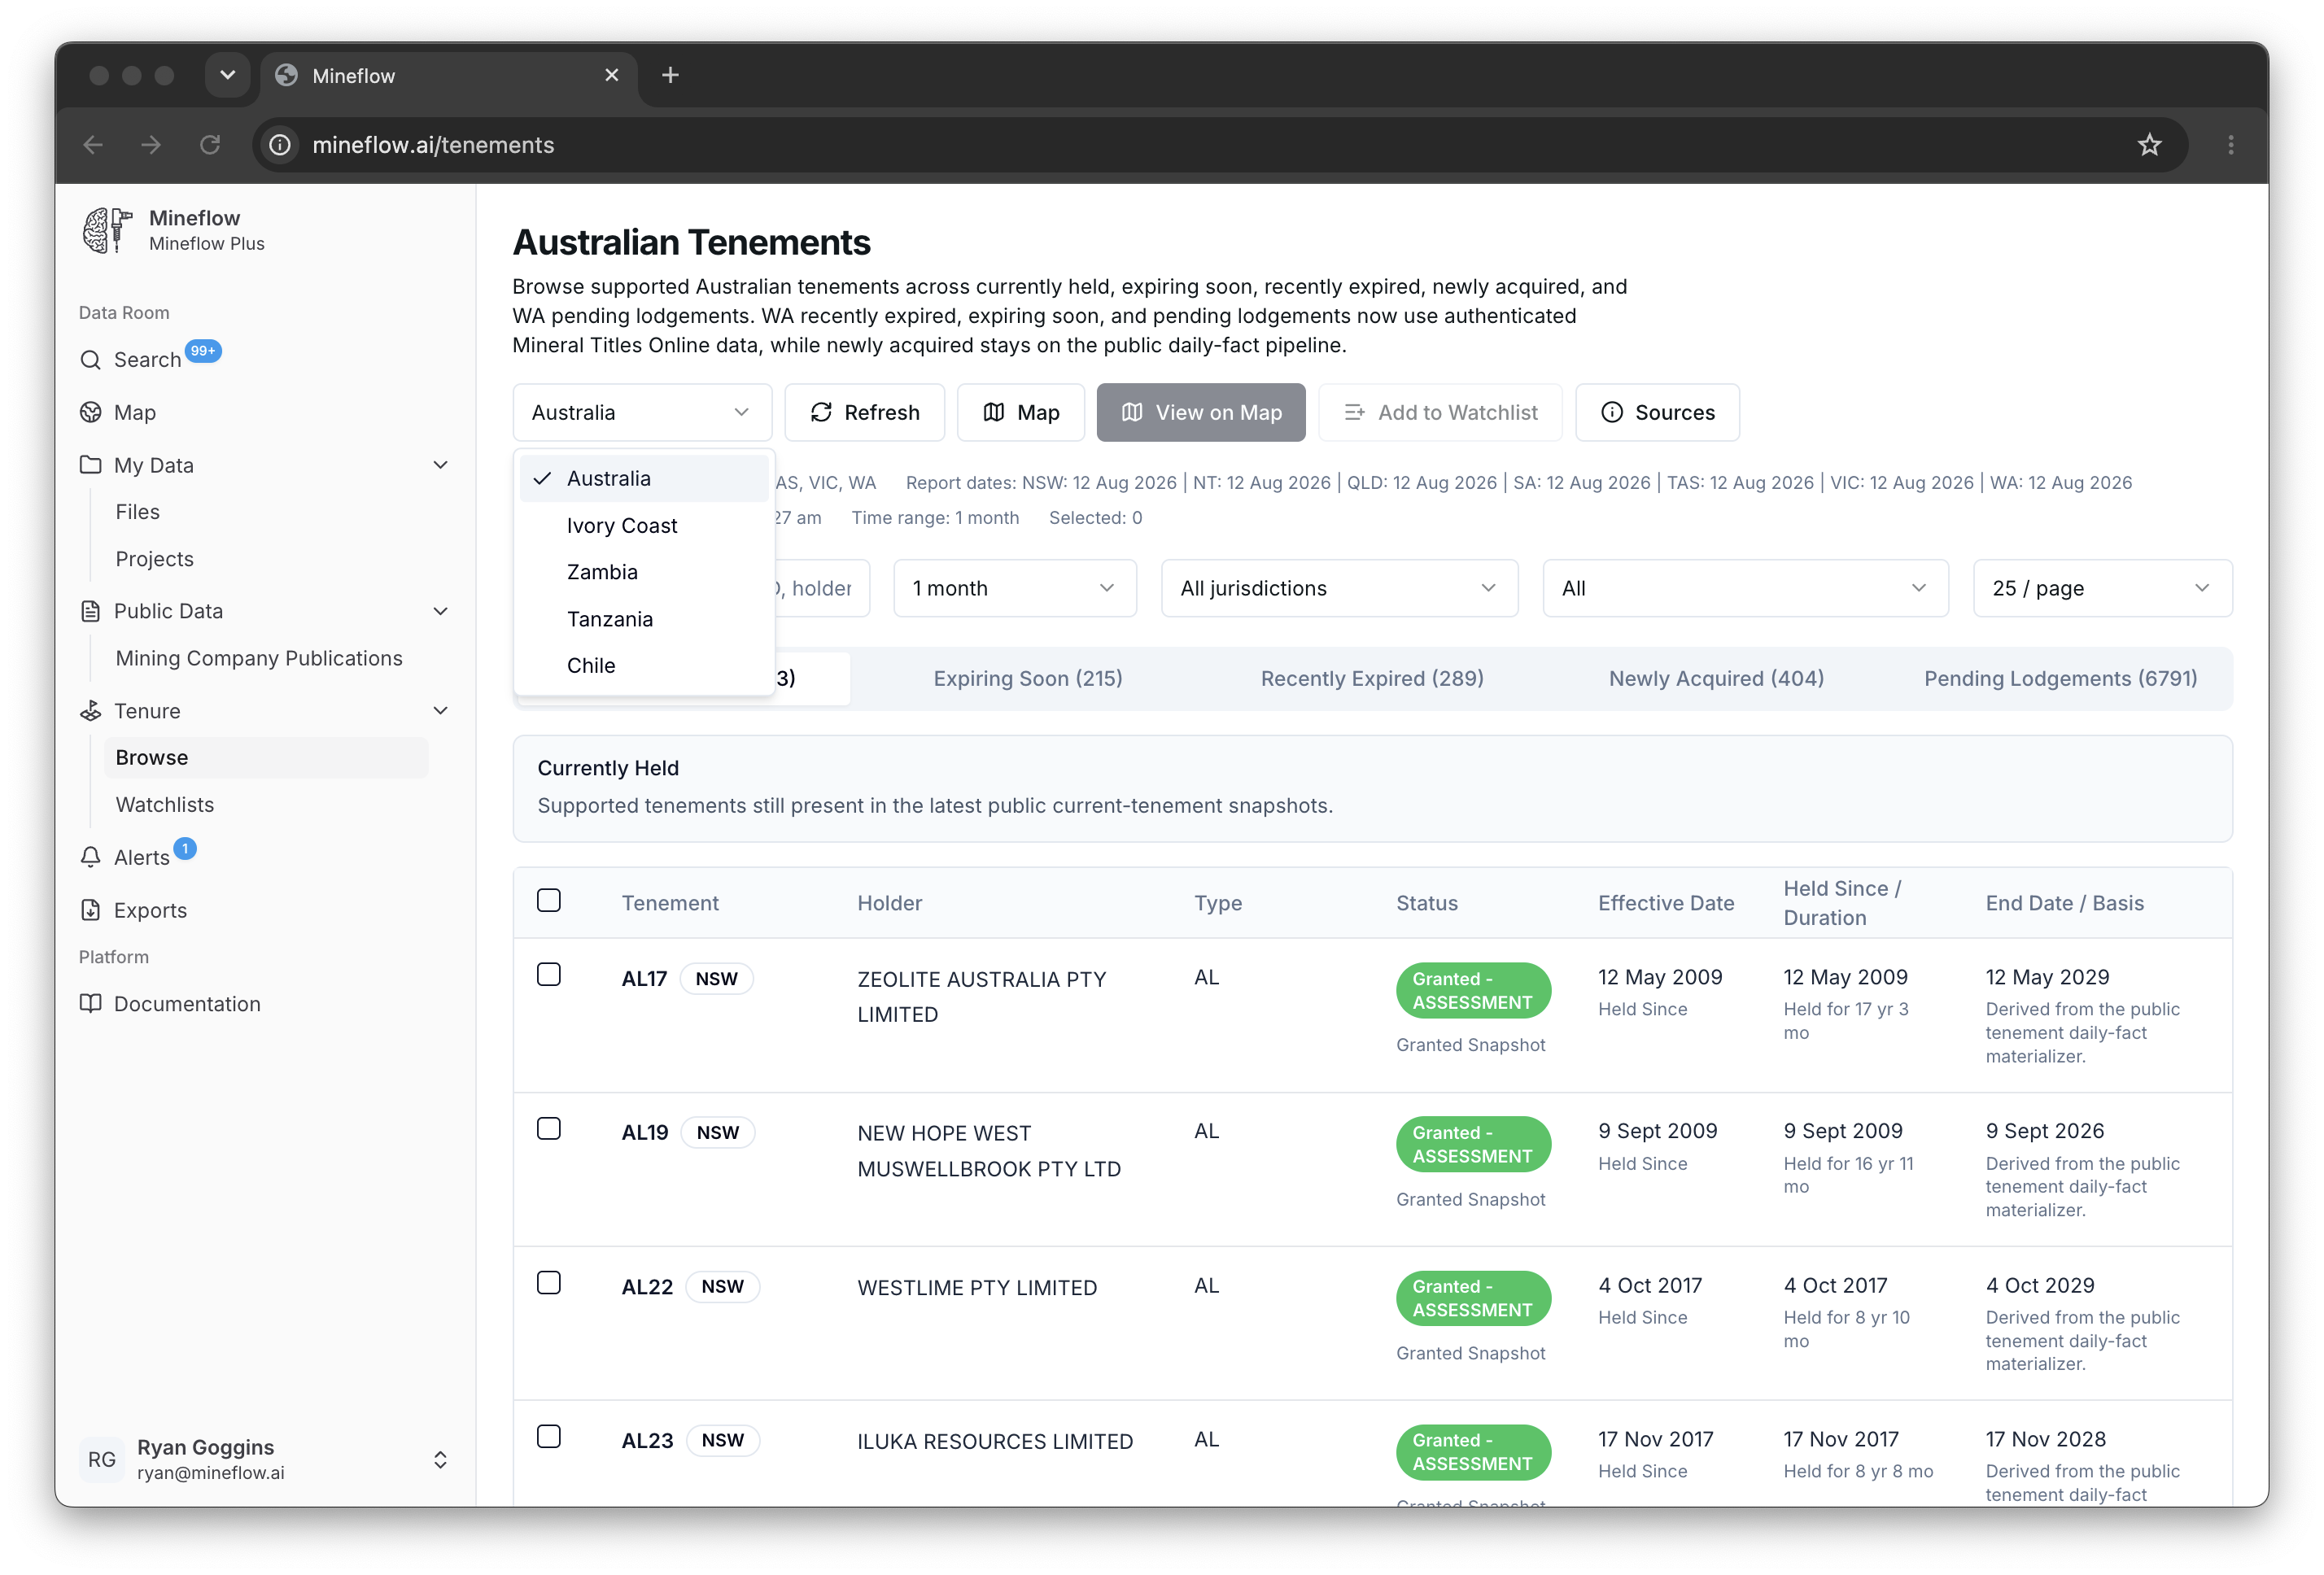
Task: Click the browser forward arrow
Action: coord(151,145)
